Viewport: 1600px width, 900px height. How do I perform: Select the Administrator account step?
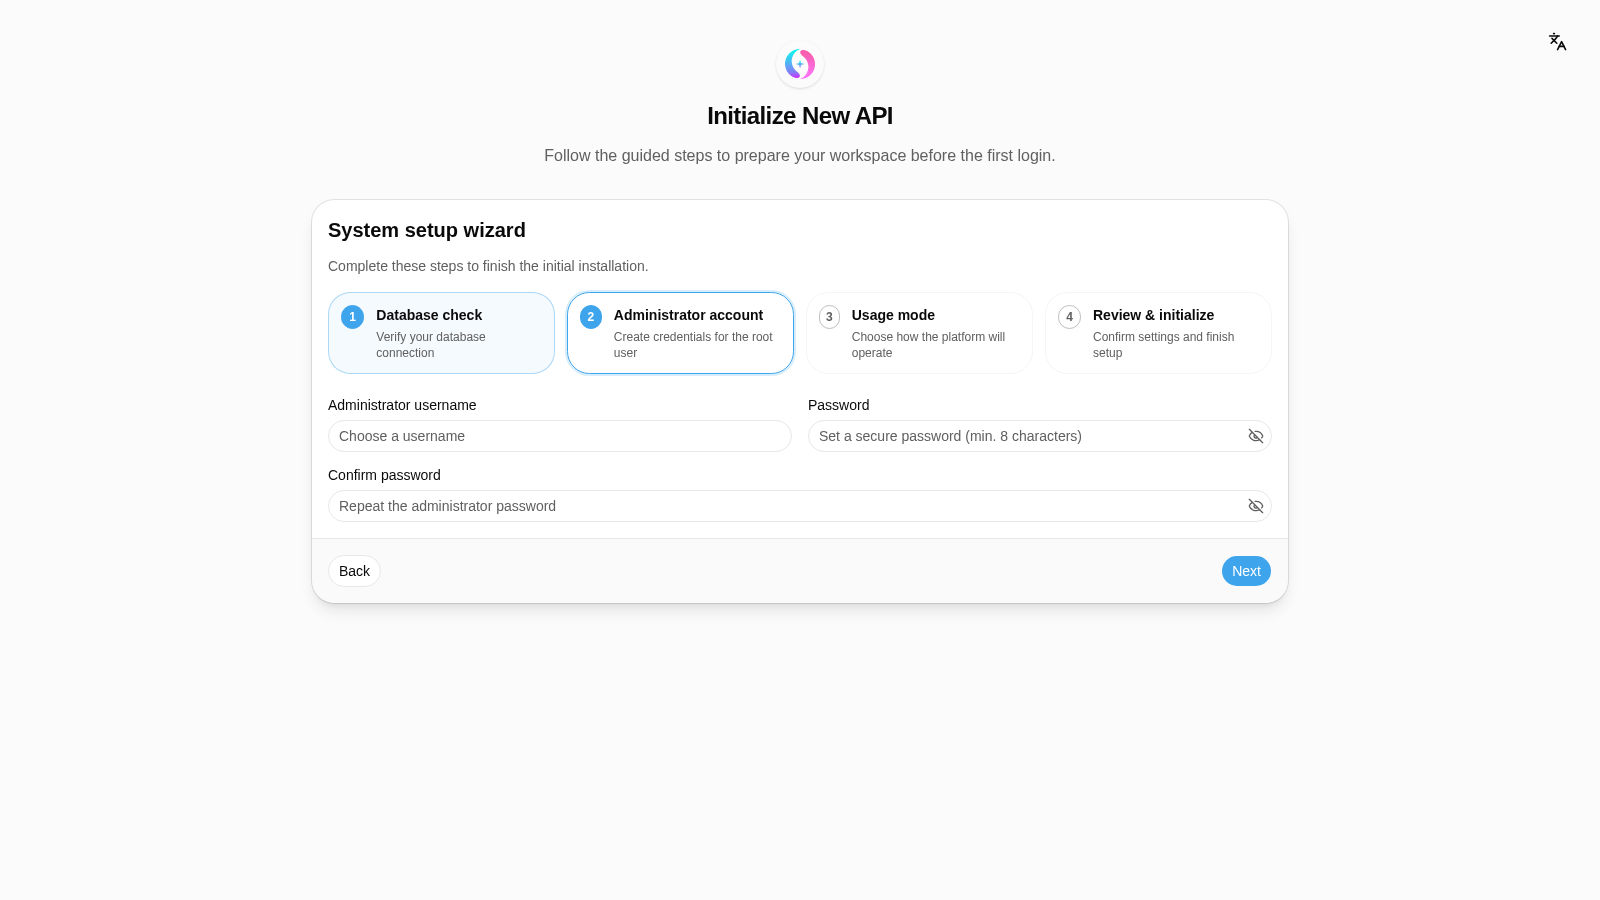click(680, 333)
